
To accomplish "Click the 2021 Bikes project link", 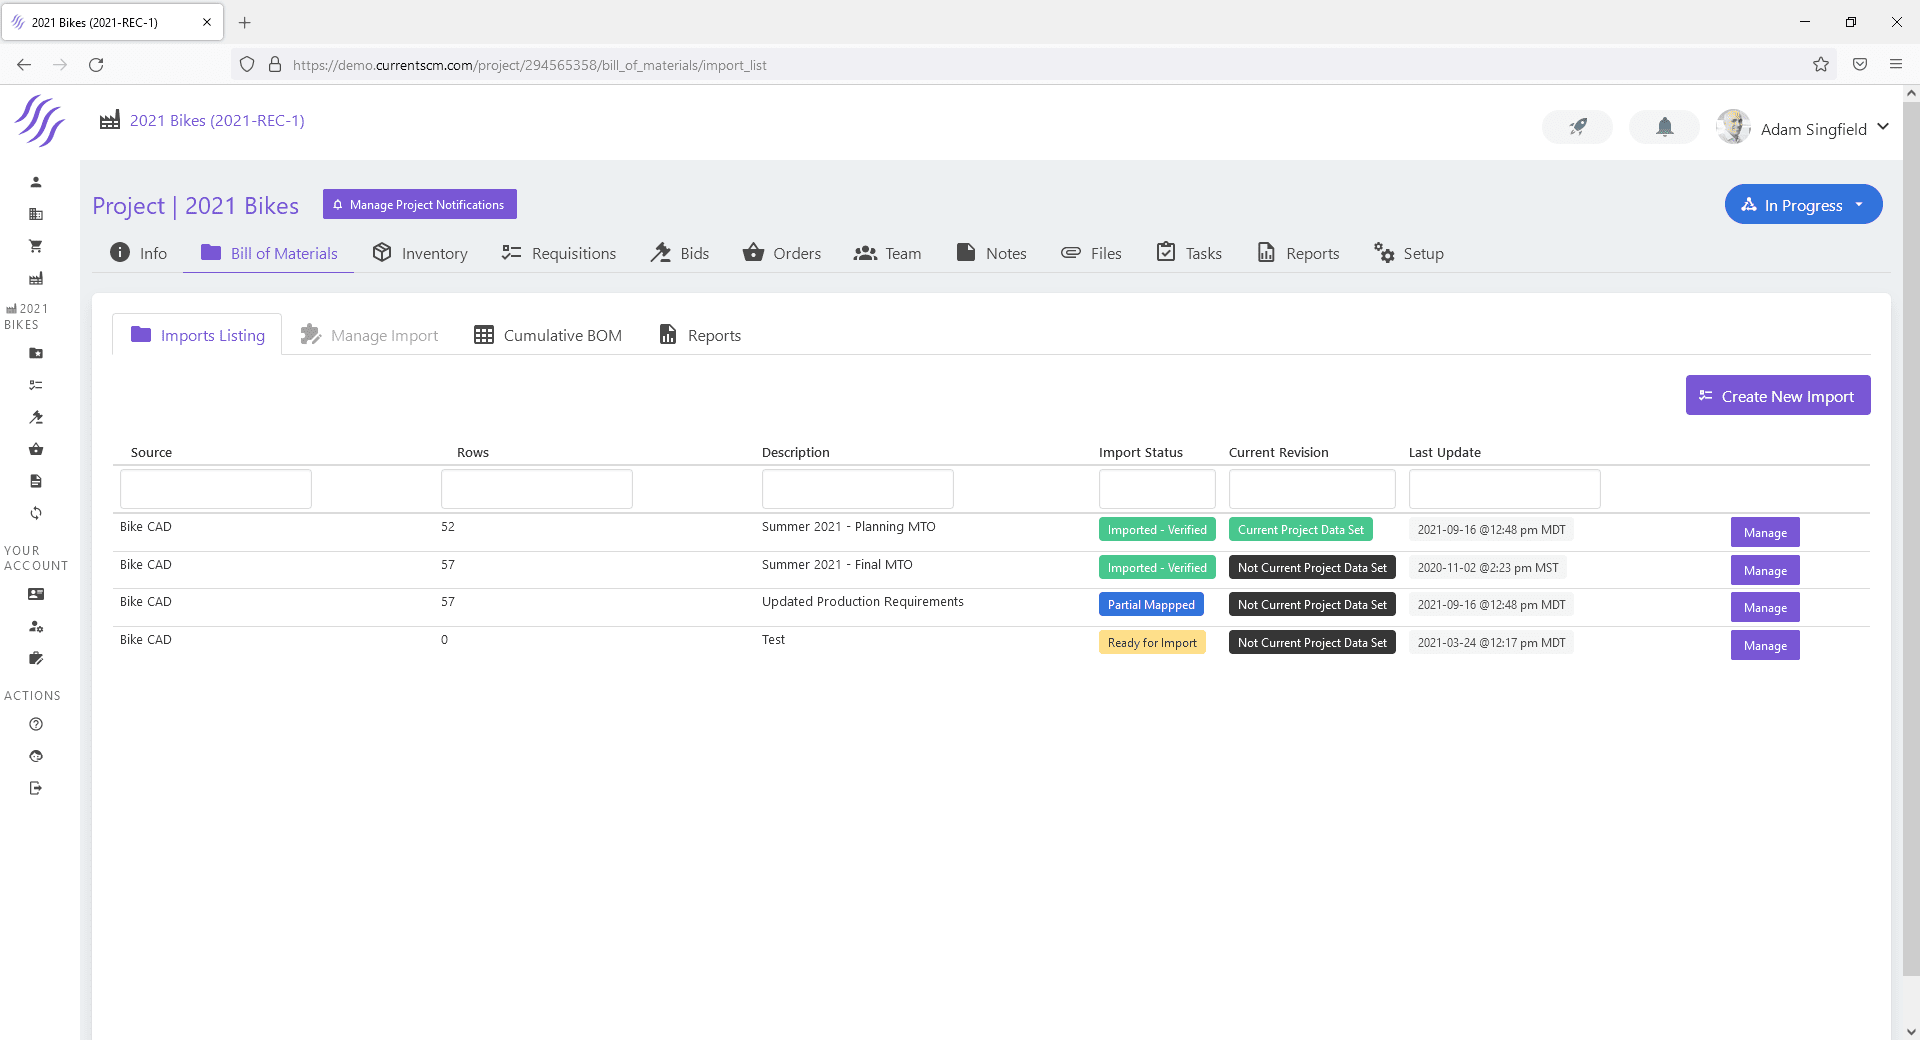I will (217, 121).
